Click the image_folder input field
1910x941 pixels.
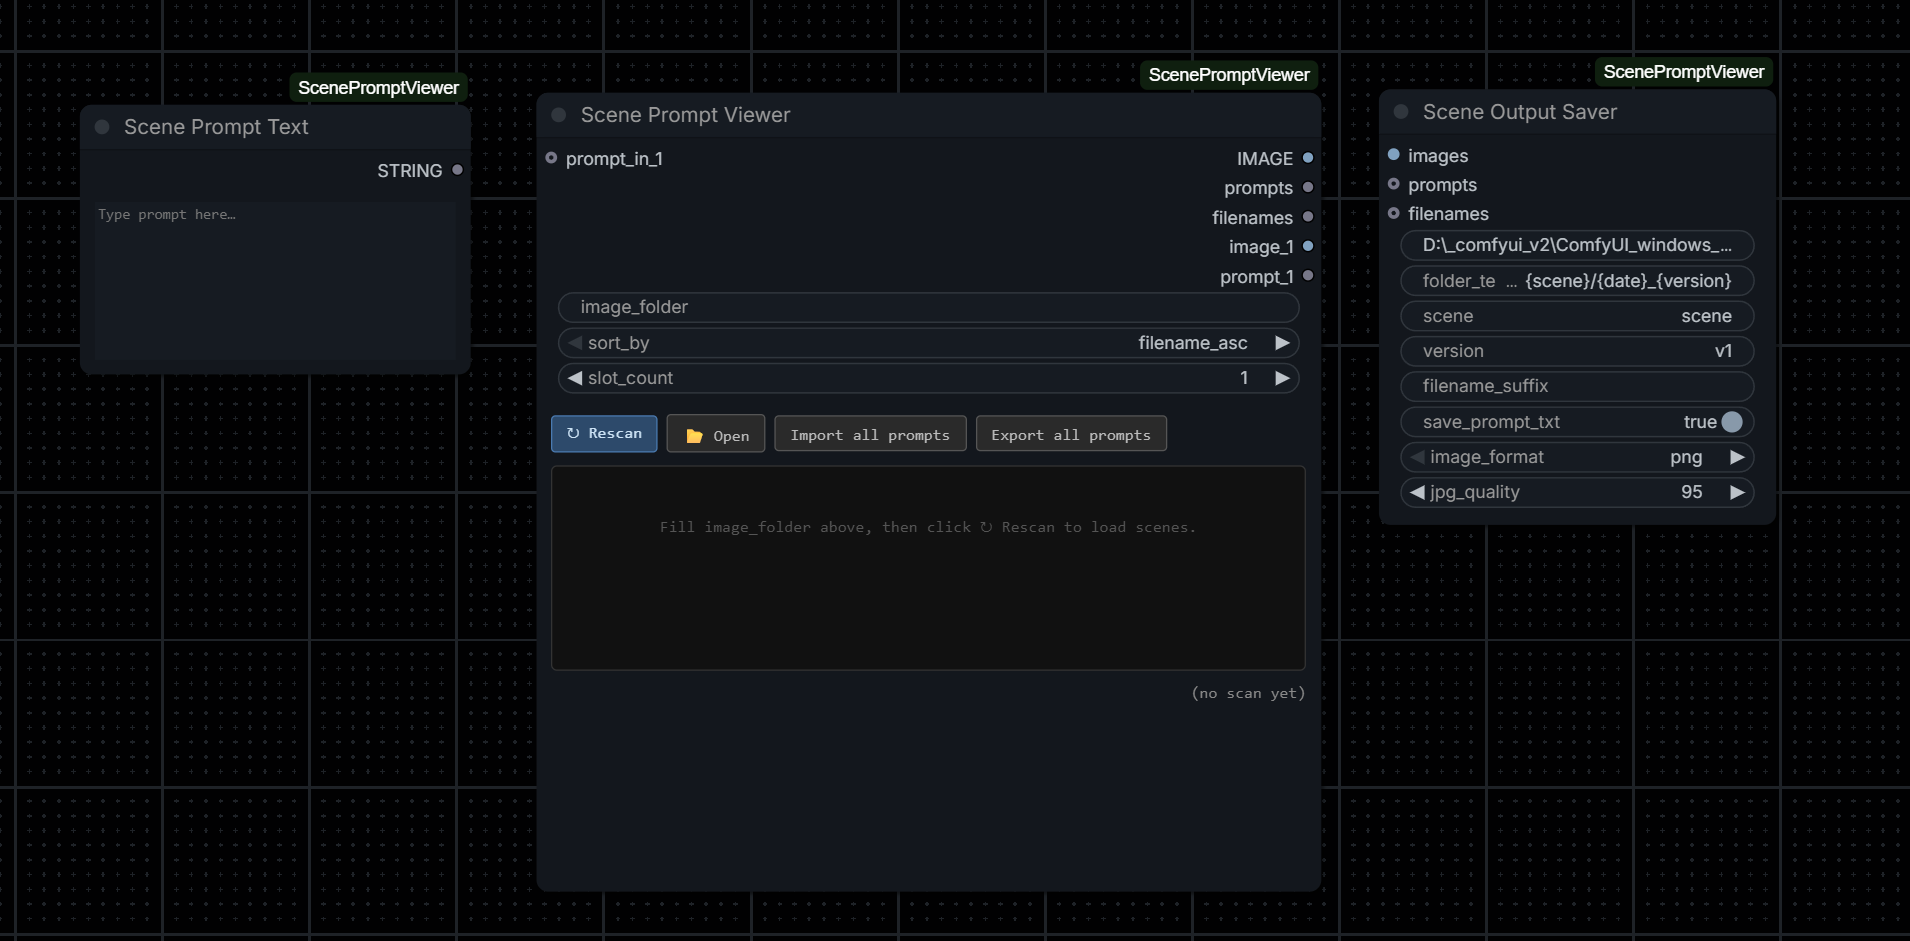click(928, 307)
